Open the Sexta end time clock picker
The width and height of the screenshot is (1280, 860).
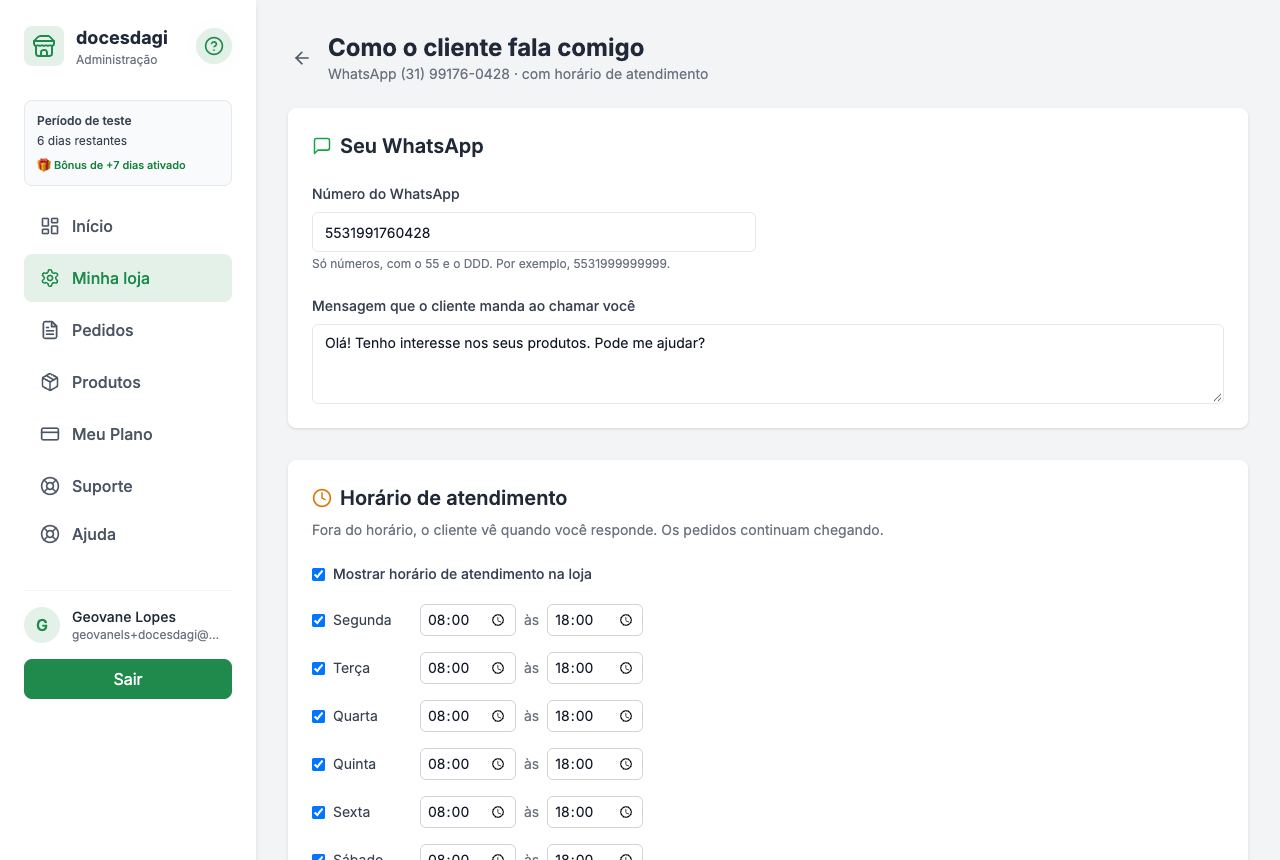click(x=626, y=812)
